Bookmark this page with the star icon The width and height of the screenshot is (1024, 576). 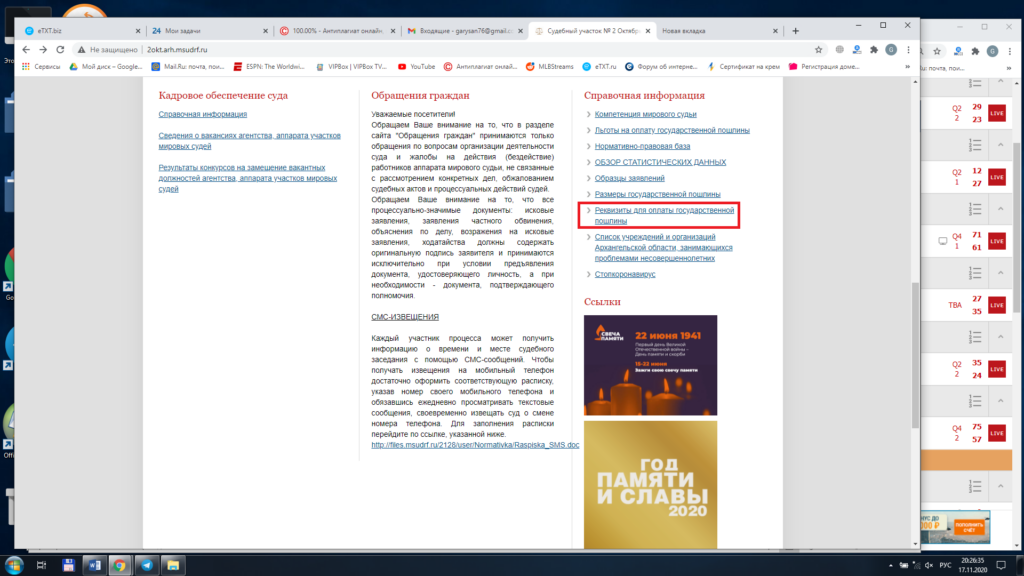click(x=818, y=50)
